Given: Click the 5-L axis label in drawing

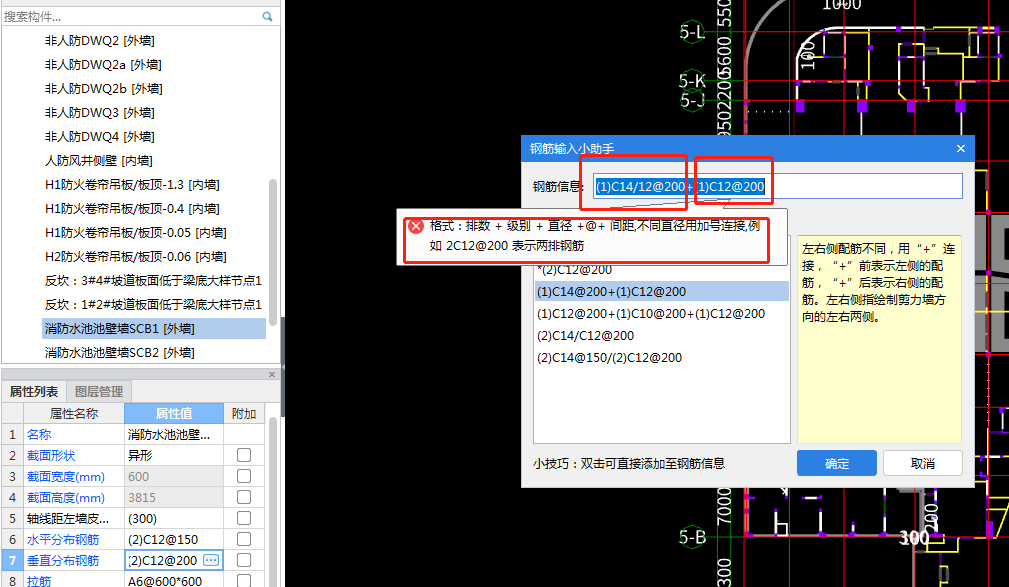Looking at the screenshot, I should 692,32.
